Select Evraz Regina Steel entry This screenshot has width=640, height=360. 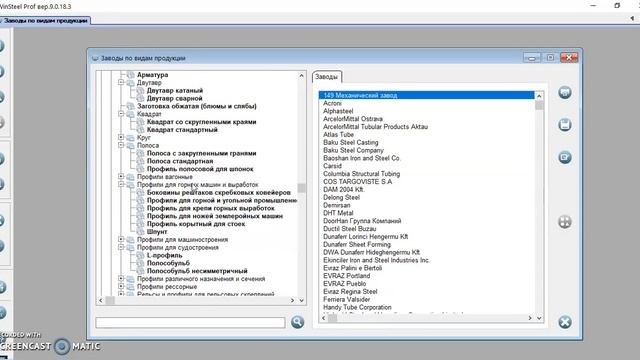click(x=350, y=291)
